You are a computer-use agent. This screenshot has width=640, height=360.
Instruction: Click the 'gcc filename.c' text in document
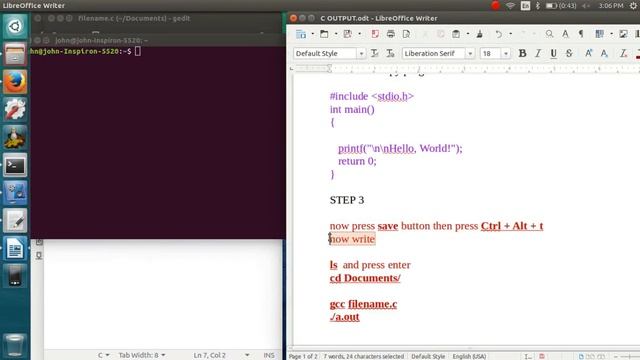(363, 304)
